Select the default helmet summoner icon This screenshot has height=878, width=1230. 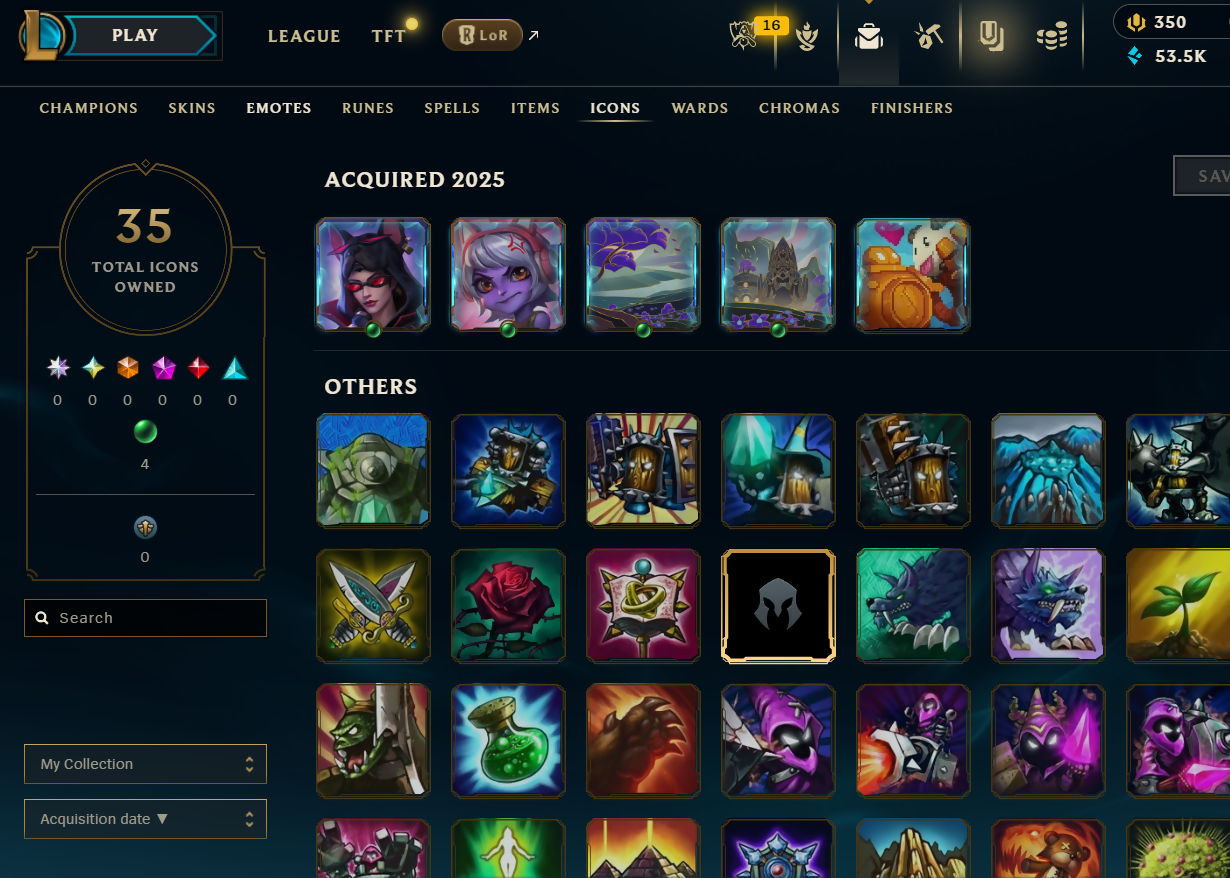(778, 606)
